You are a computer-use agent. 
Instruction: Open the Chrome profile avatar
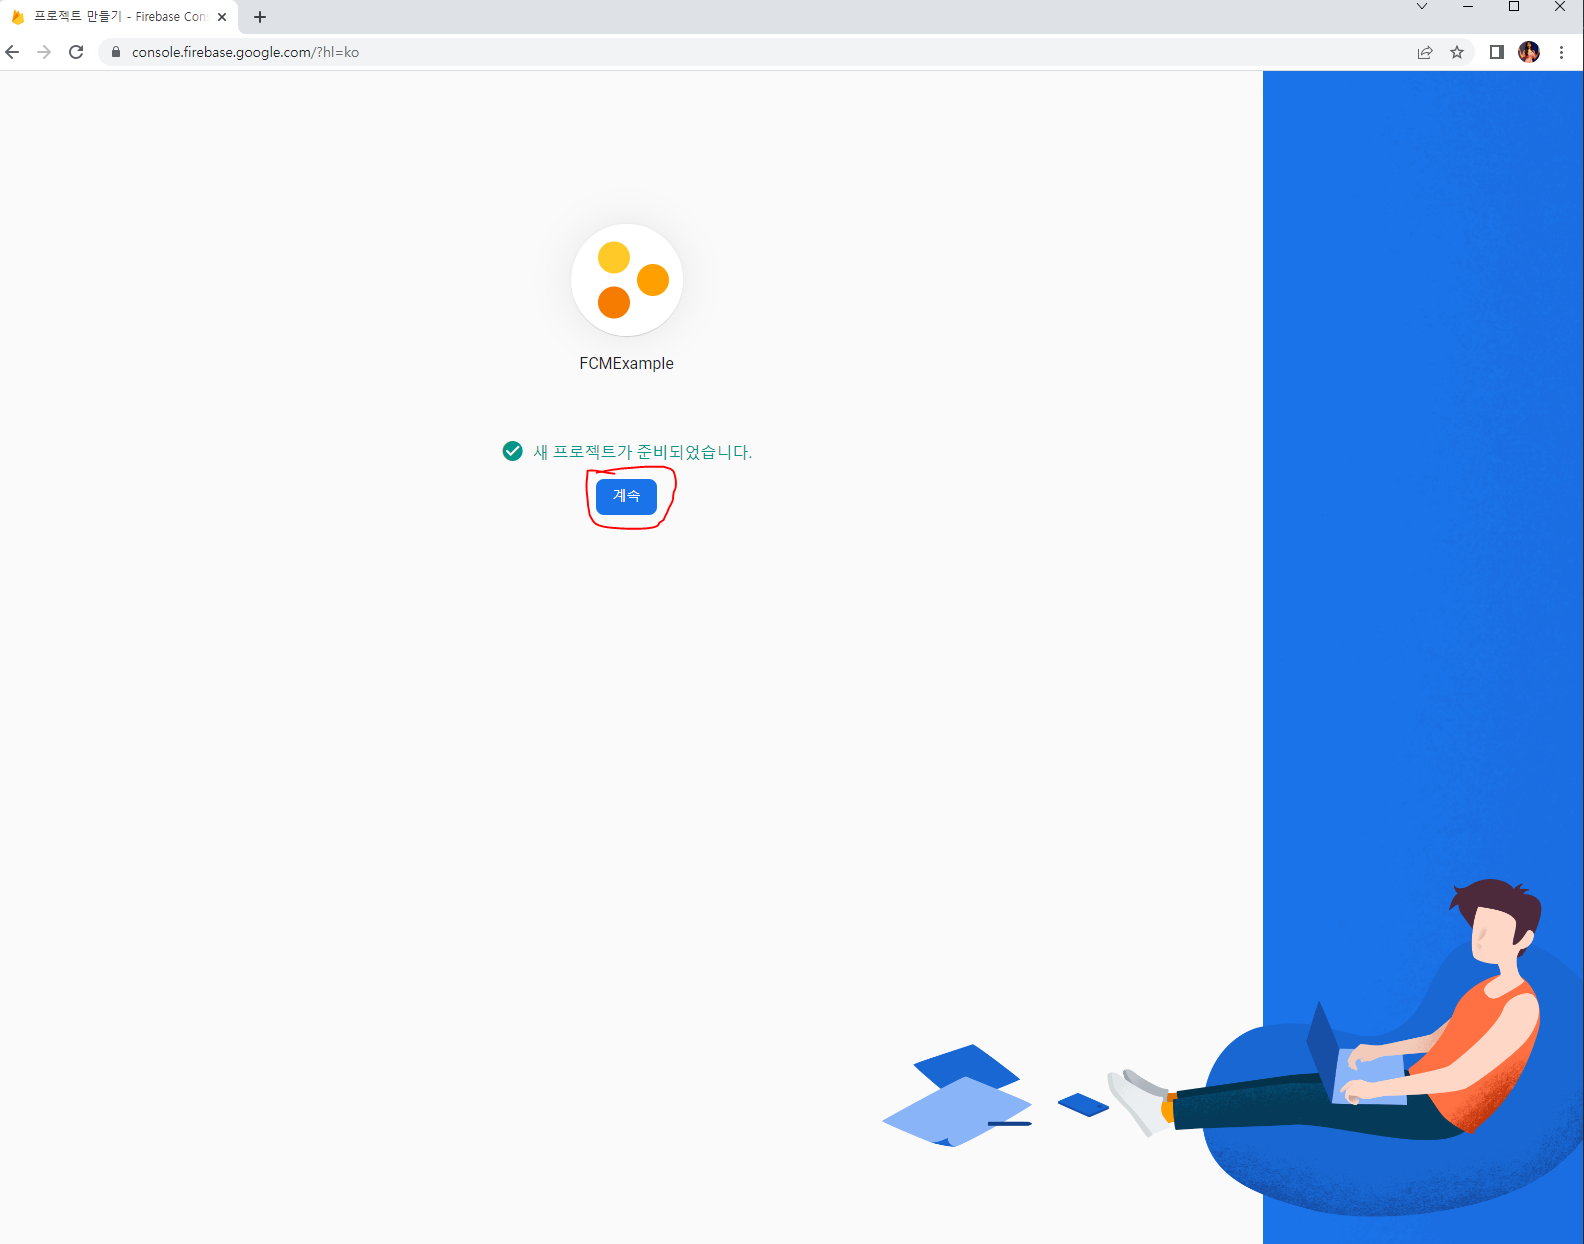[1529, 52]
